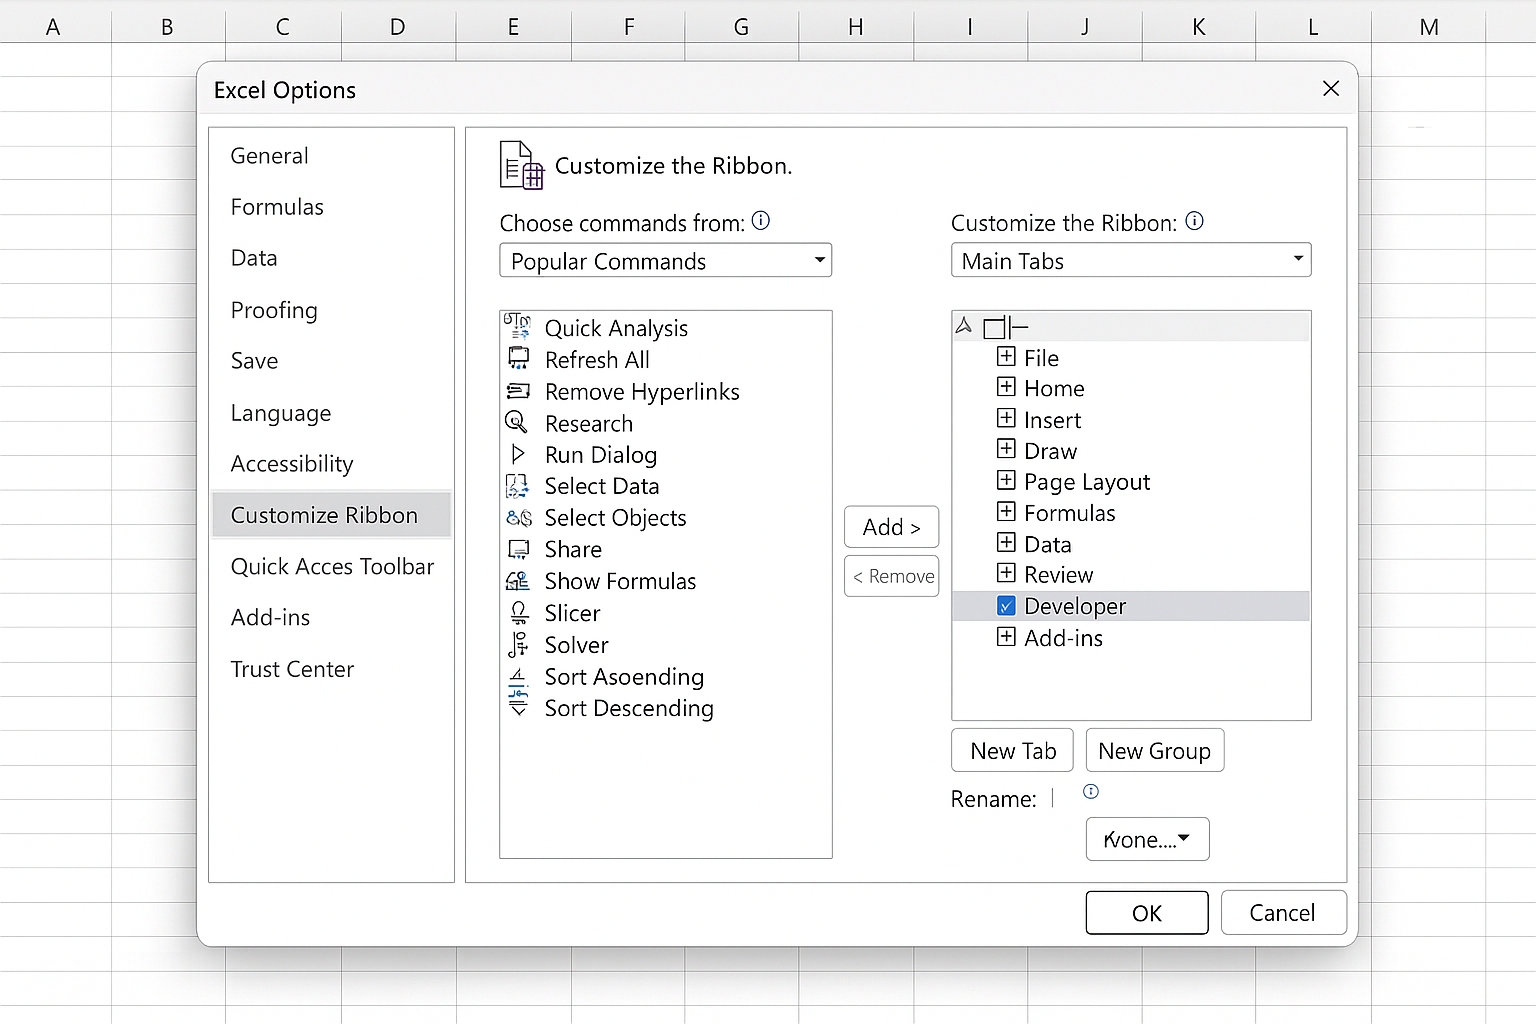Click the info icon next to Rename
This screenshot has width=1536, height=1024.
(x=1091, y=792)
